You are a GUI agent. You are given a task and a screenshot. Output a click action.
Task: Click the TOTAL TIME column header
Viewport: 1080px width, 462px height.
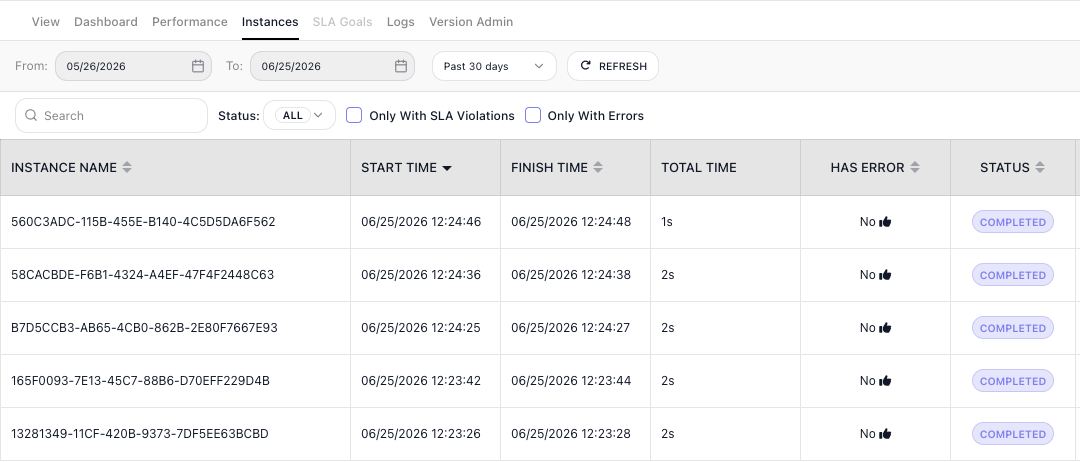pos(725,167)
